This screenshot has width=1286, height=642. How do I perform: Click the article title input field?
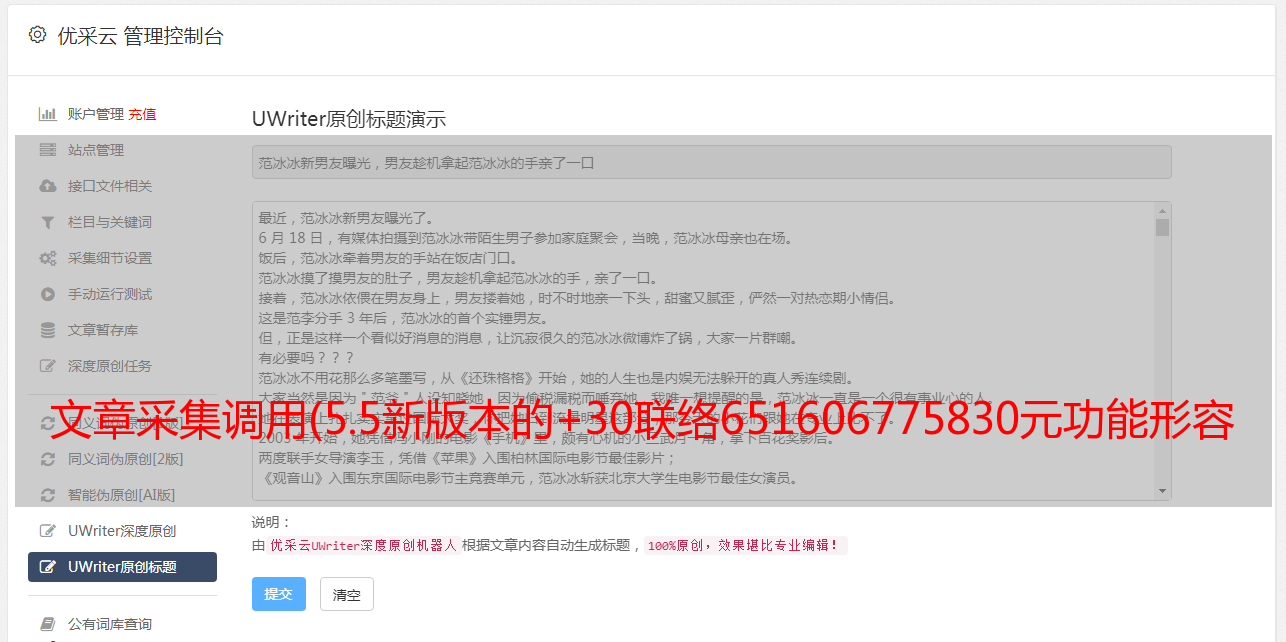(x=711, y=162)
